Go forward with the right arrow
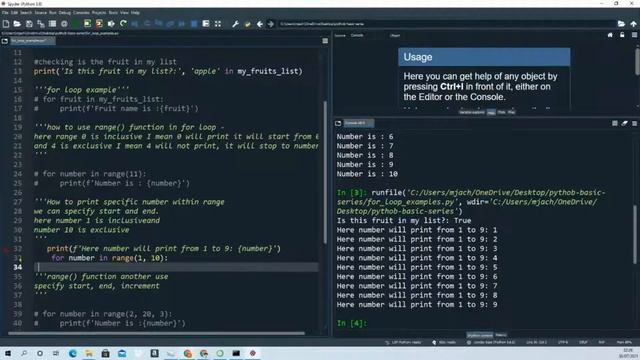 click(x=271, y=24)
